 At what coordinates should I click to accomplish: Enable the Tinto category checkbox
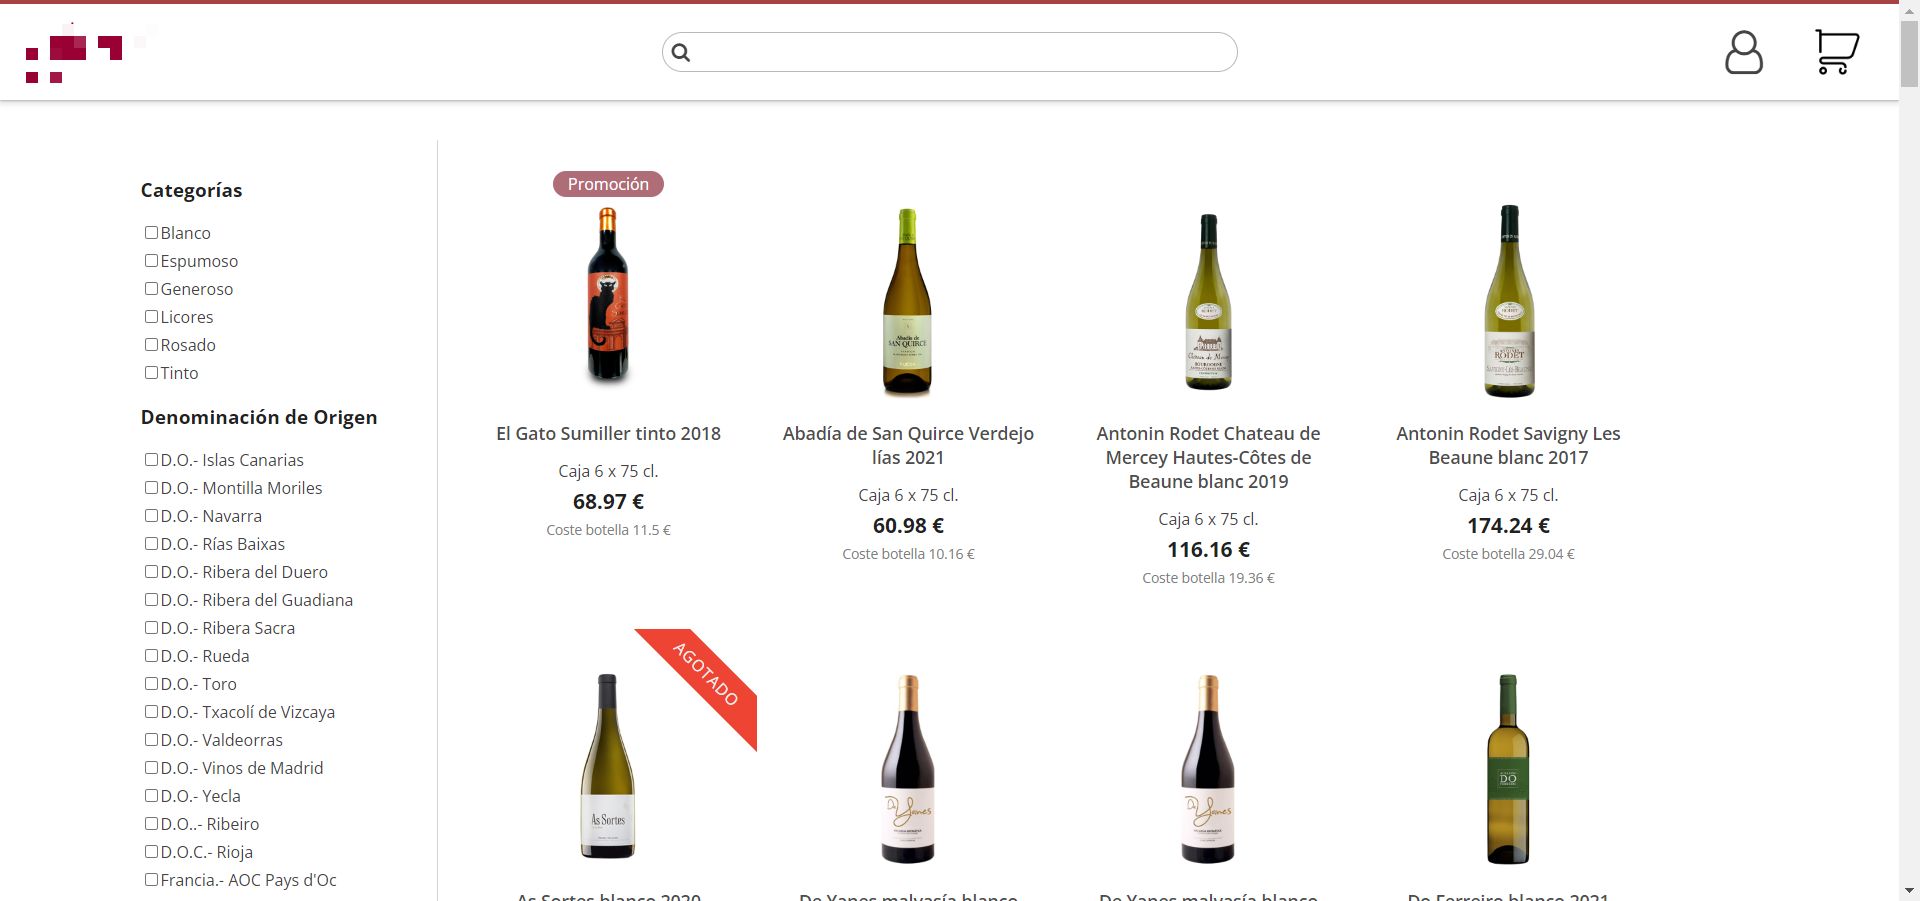pos(152,372)
